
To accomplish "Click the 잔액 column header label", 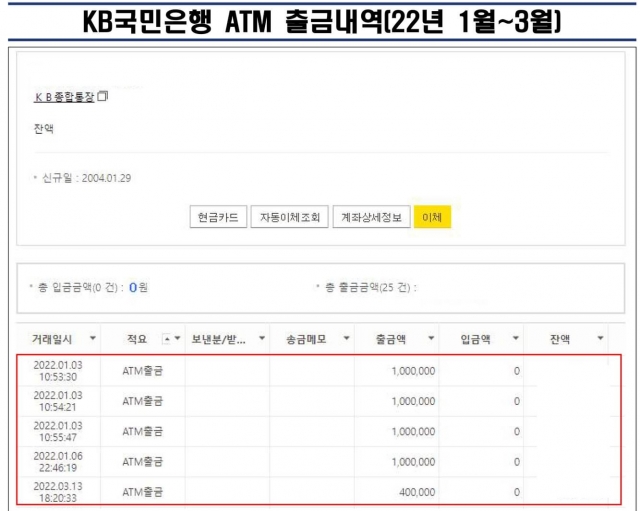I will click(x=560, y=339).
